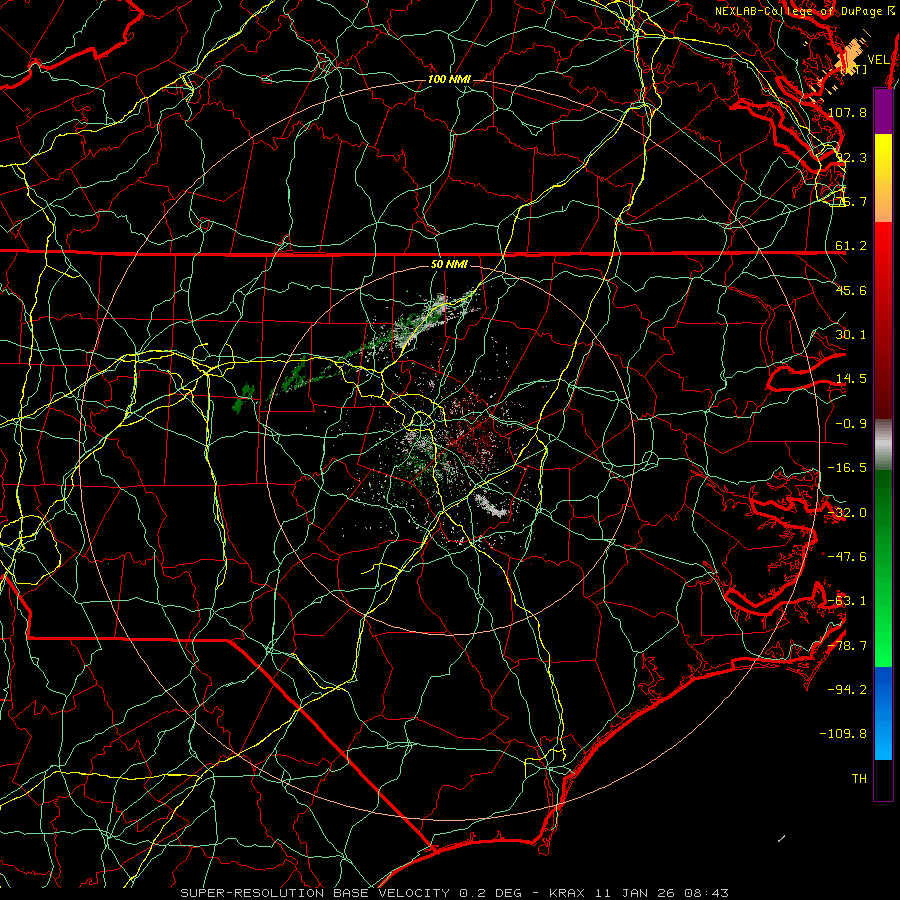900x900 pixels.
Task: Pick the purple segment of the velocity color bar
Action: [883, 111]
